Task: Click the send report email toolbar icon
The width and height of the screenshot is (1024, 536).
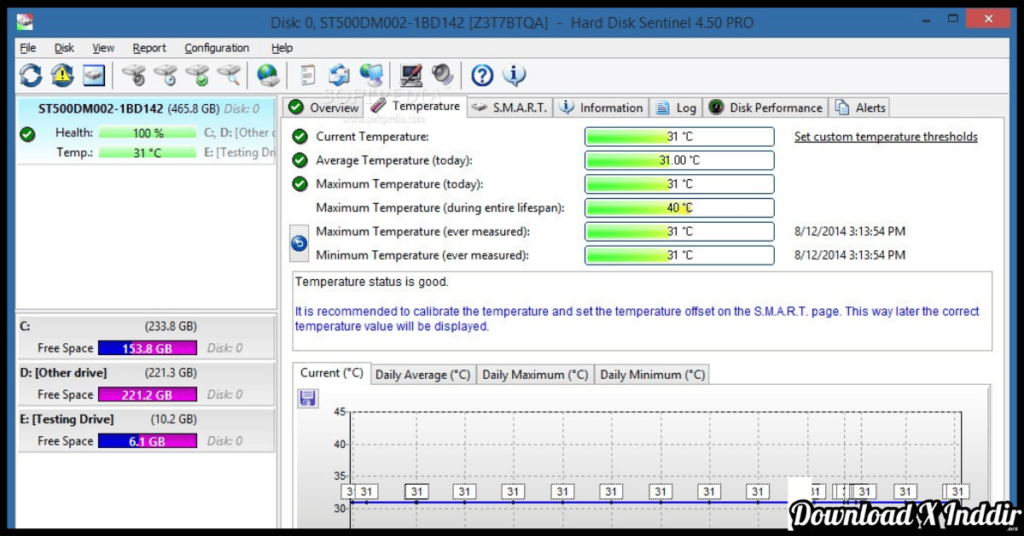Action: (x=339, y=75)
